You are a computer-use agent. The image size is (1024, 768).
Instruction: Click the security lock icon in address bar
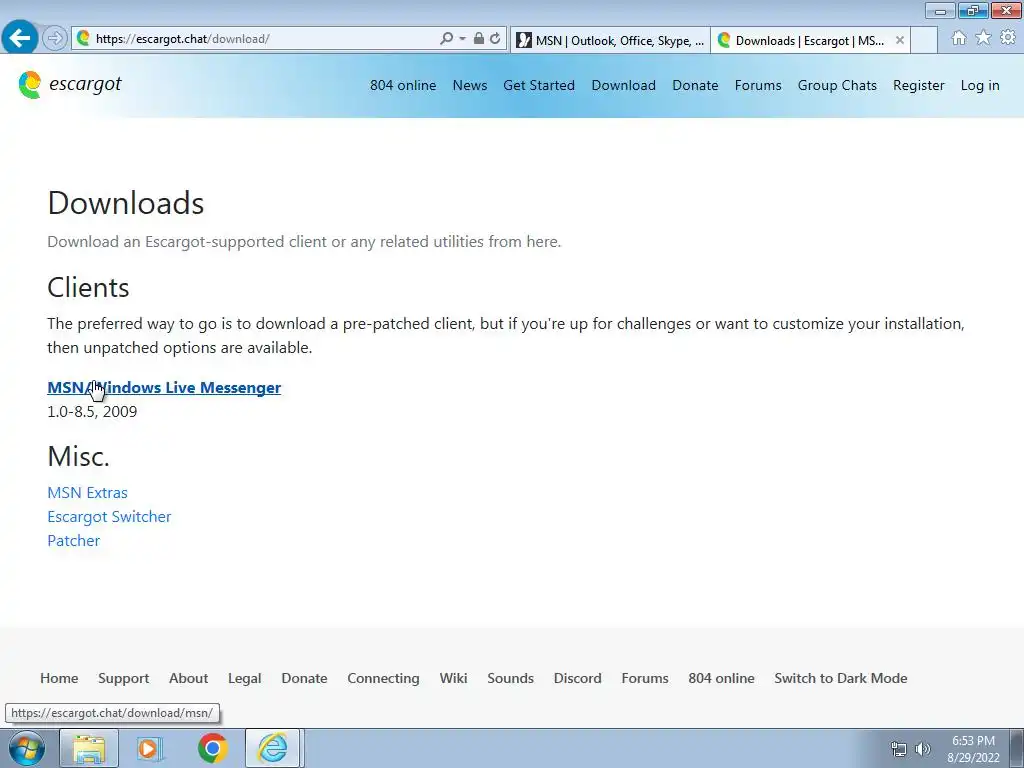click(479, 39)
